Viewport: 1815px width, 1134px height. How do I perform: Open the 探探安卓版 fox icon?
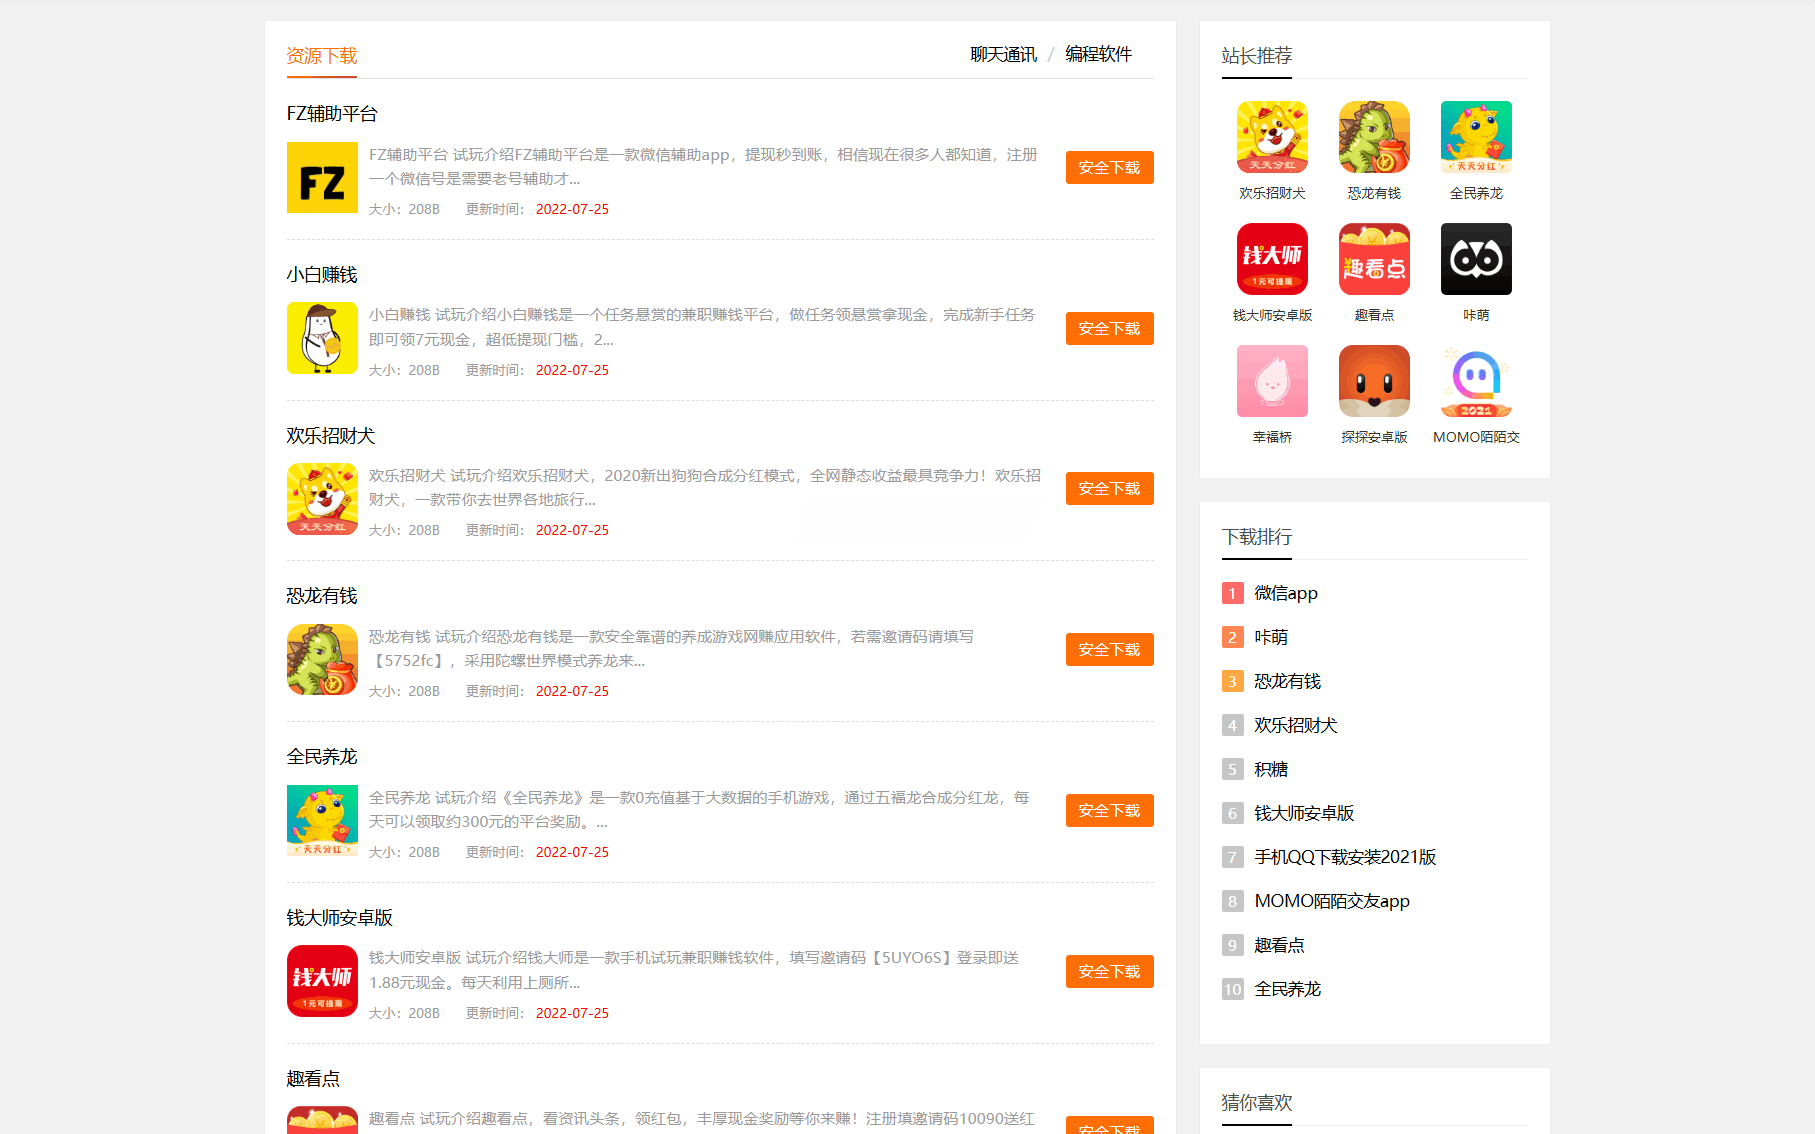(1373, 381)
